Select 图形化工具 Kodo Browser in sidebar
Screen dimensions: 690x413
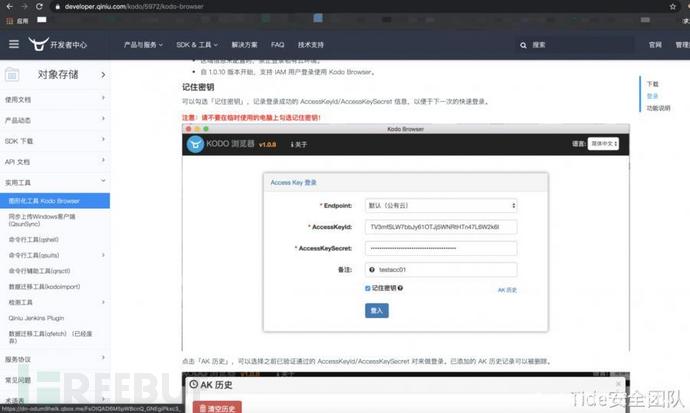55,201
